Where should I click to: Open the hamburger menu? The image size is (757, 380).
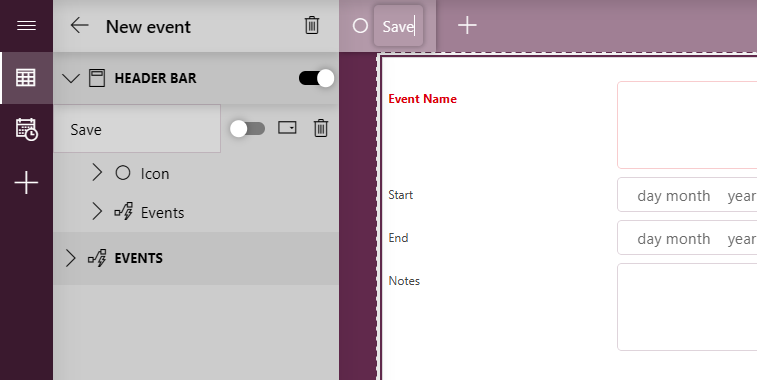pos(26,25)
